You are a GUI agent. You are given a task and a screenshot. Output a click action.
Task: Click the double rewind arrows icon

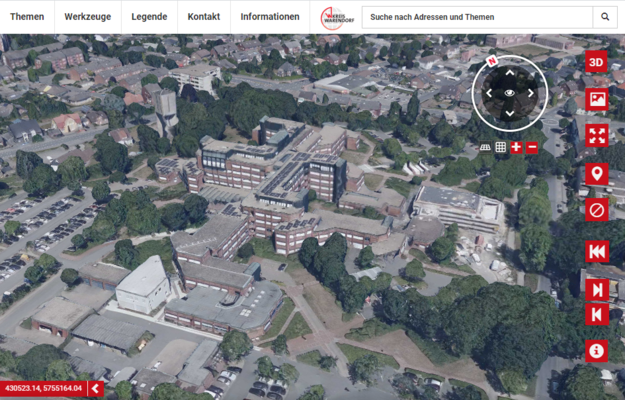tap(597, 251)
